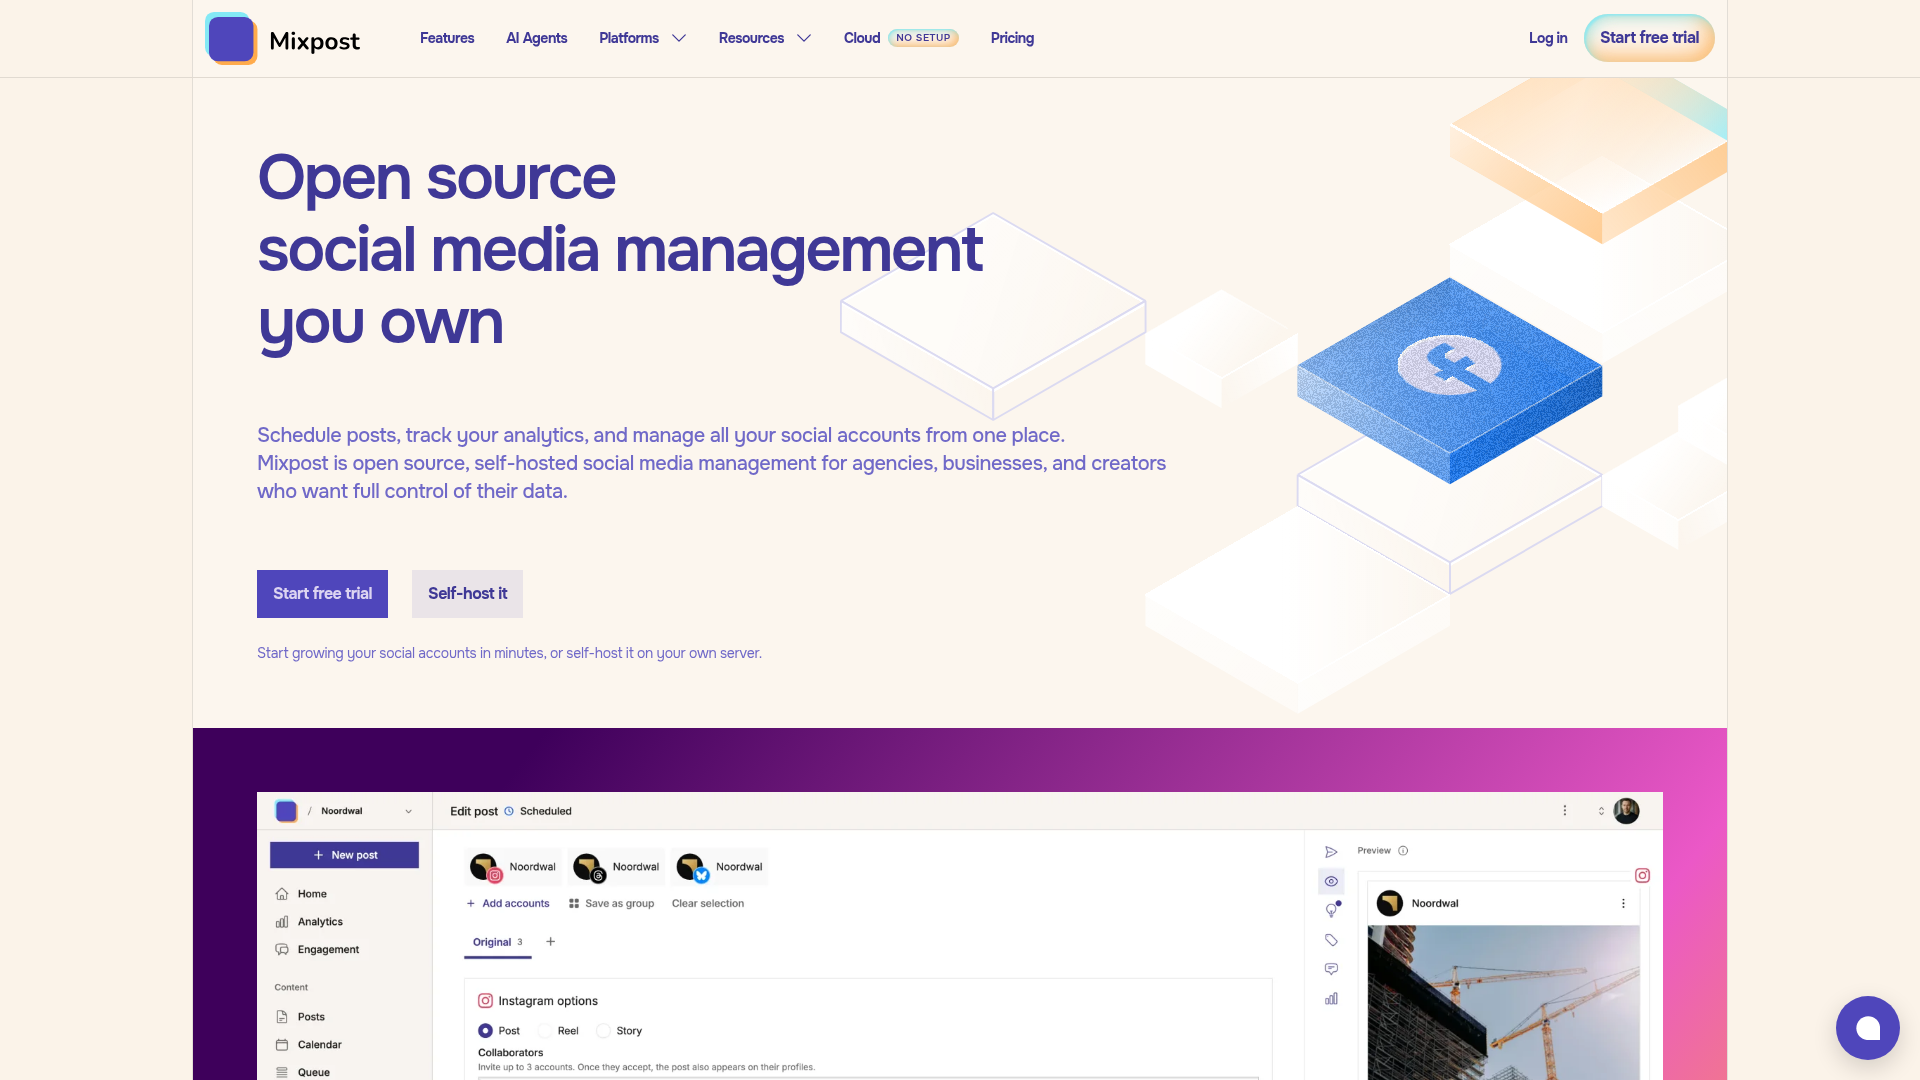1920x1080 pixels.
Task: Click the tag icon in the editor sidebar
Action: (x=1331, y=940)
